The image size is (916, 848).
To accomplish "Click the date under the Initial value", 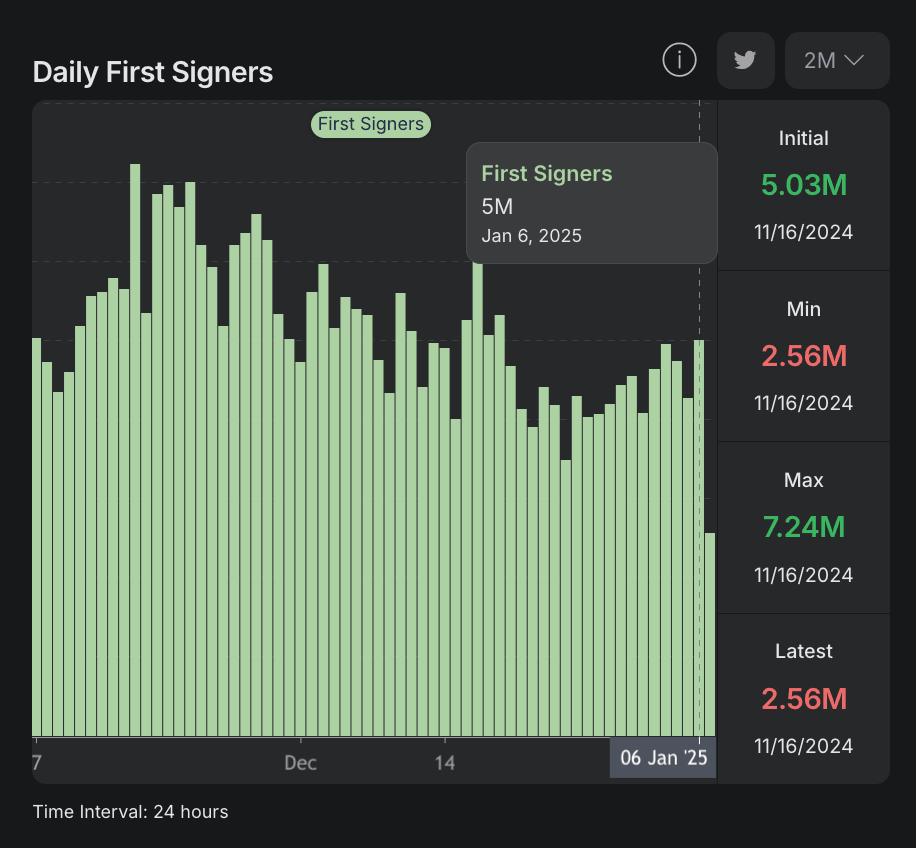I will click(x=803, y=232).
